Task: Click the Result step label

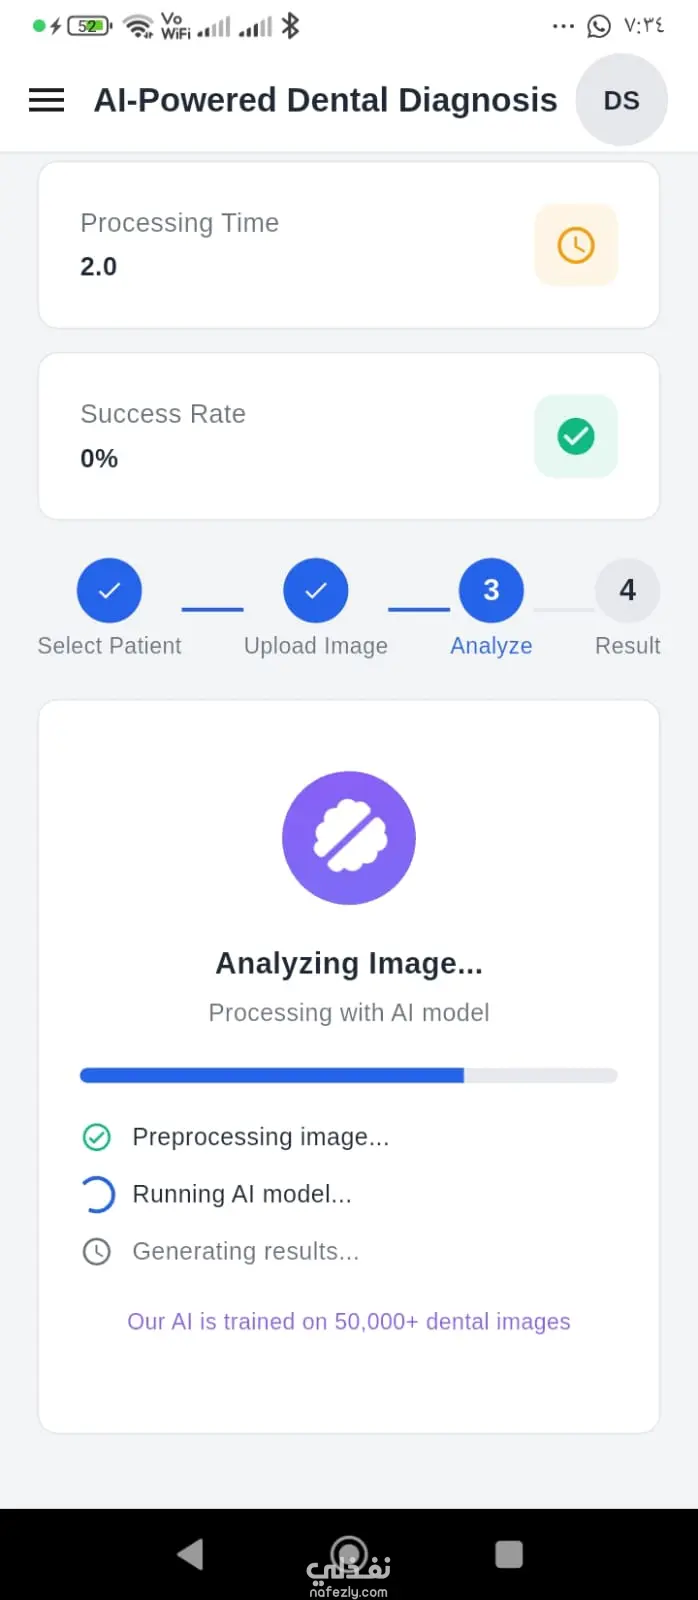Action: click(627, 646)
